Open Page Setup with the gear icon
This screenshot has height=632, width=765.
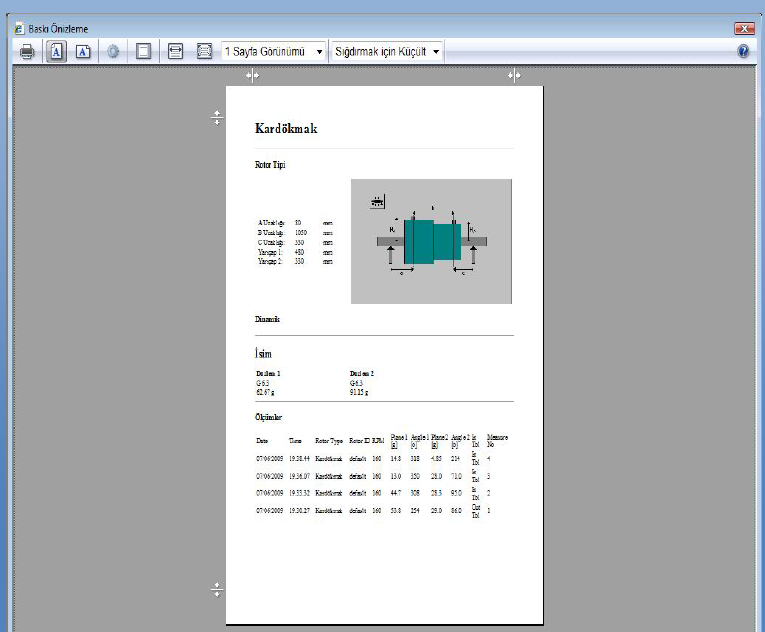(113, 51)
